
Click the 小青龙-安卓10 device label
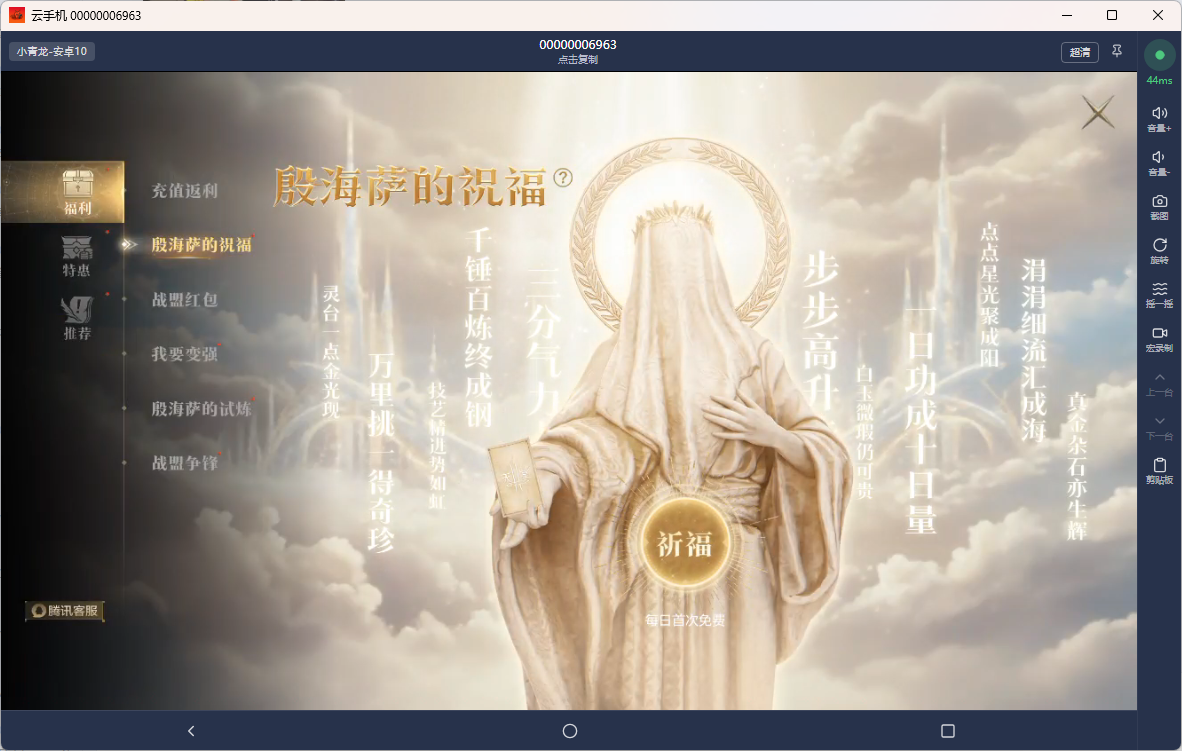tap(52, 51)
